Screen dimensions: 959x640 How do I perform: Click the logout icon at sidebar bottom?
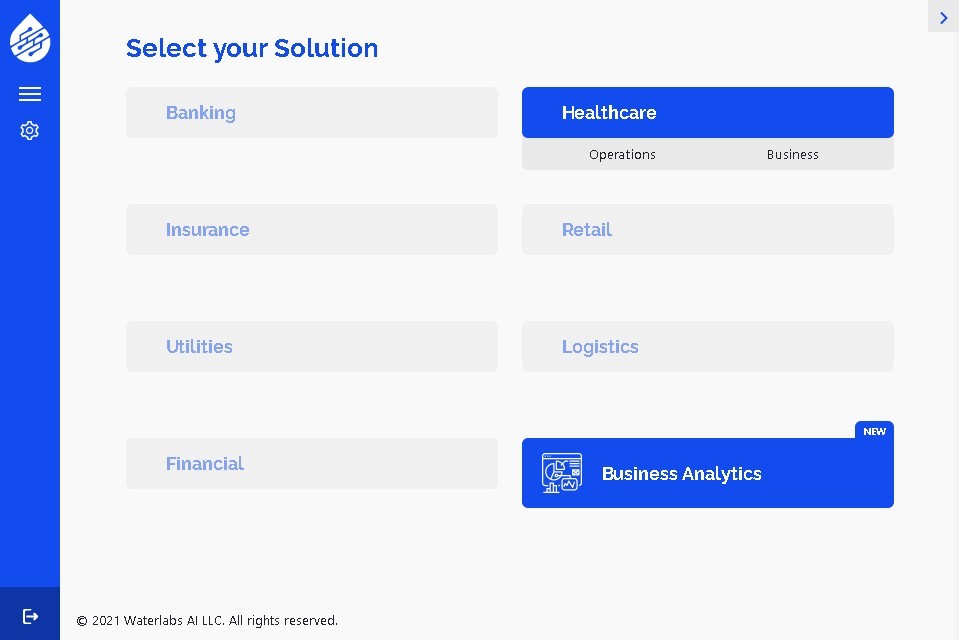pos(30,615)
